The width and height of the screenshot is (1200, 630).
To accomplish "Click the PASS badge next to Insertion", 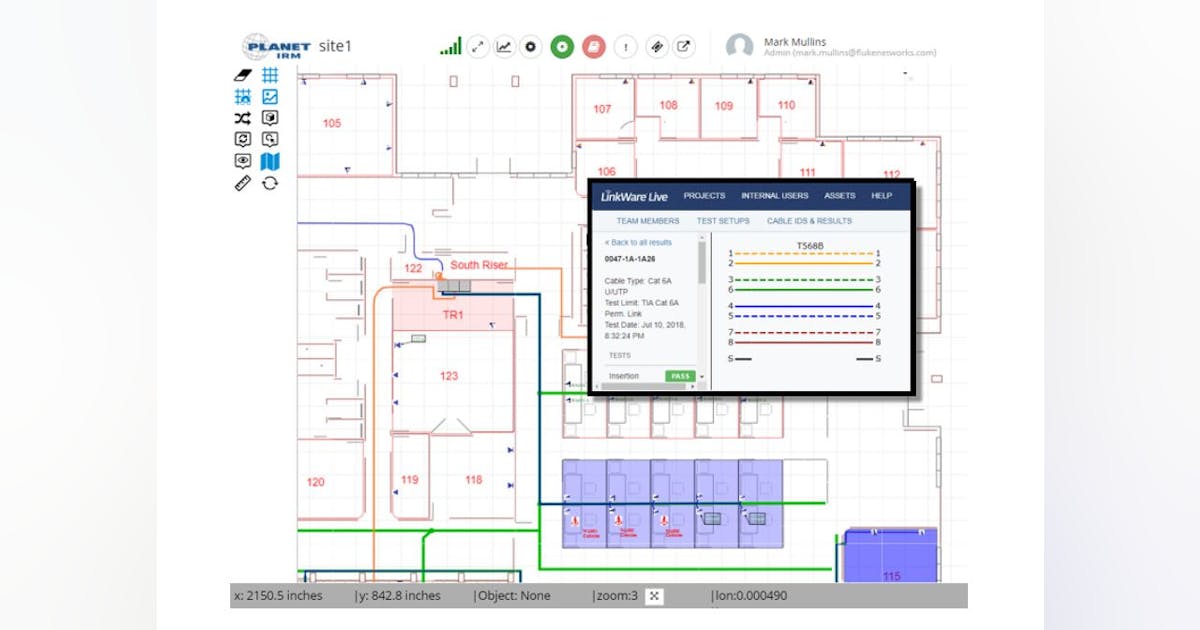I will pos(679,374).
